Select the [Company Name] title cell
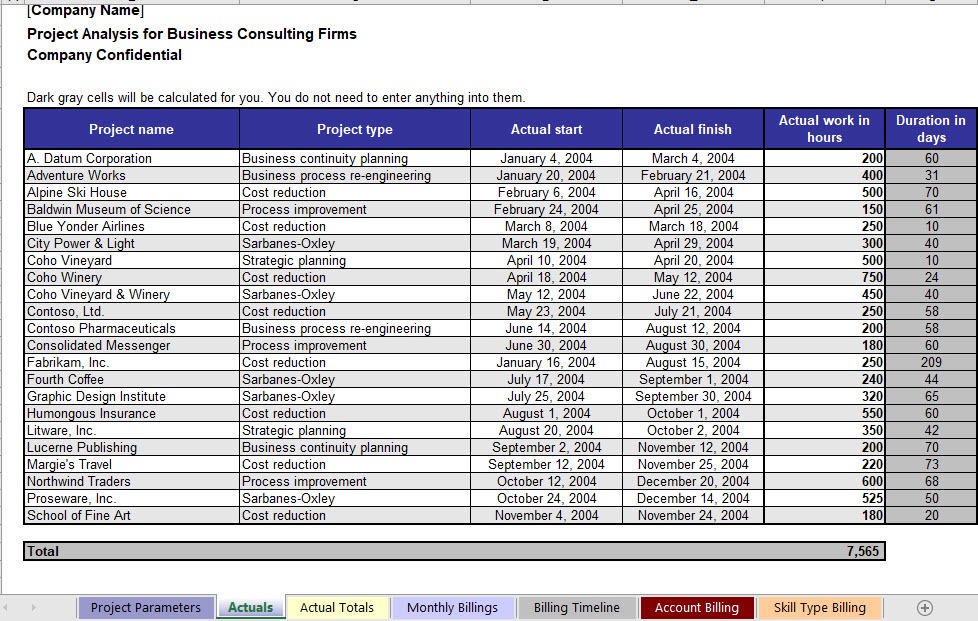The width and height of the screenshot is (978, 621). (x=85, y=11)
